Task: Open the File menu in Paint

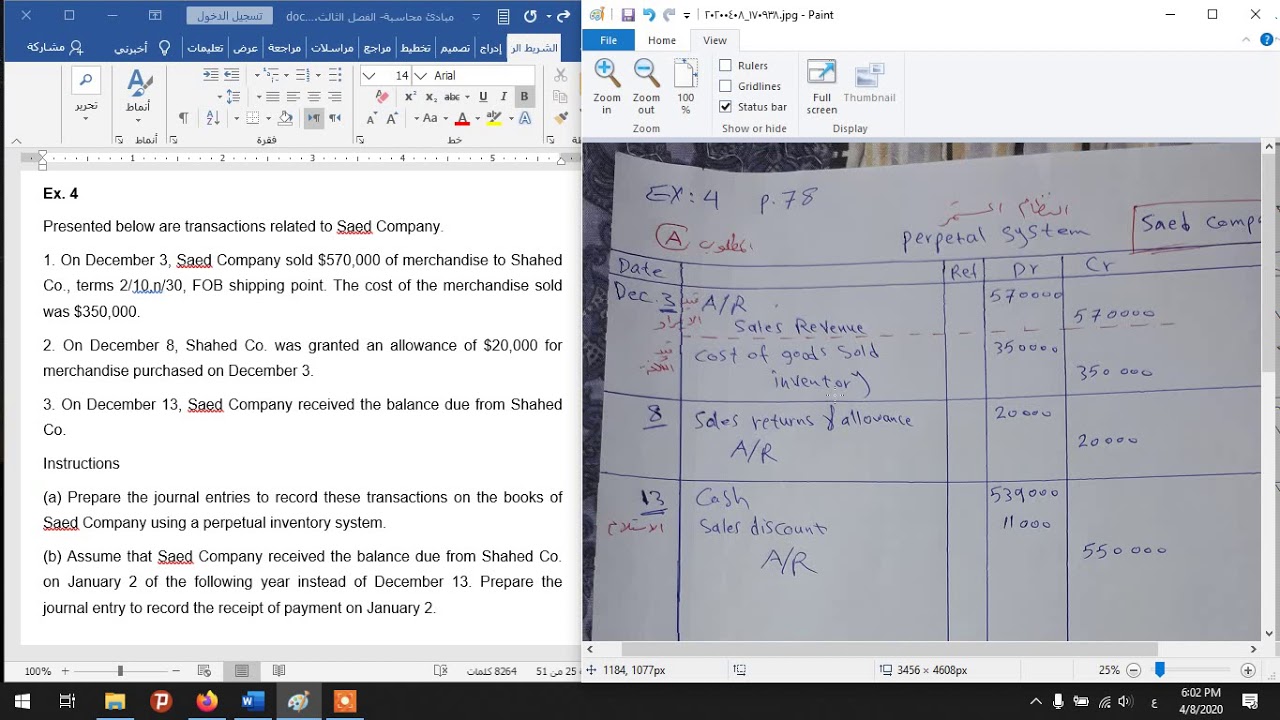Action: pyautogui.click(x=608, y=41)
